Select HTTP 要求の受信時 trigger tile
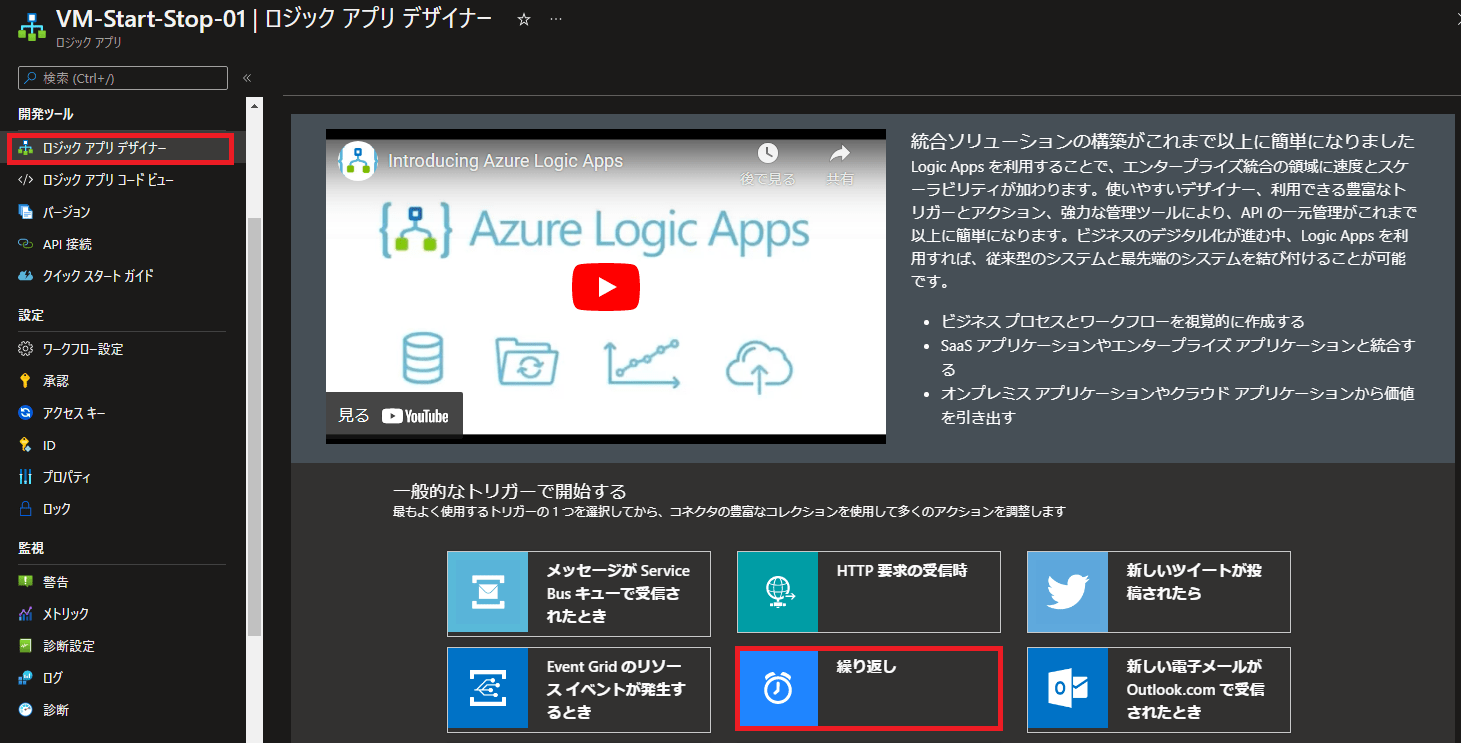The width and height of the screenshot is (1461, 743). click(869, 592)
